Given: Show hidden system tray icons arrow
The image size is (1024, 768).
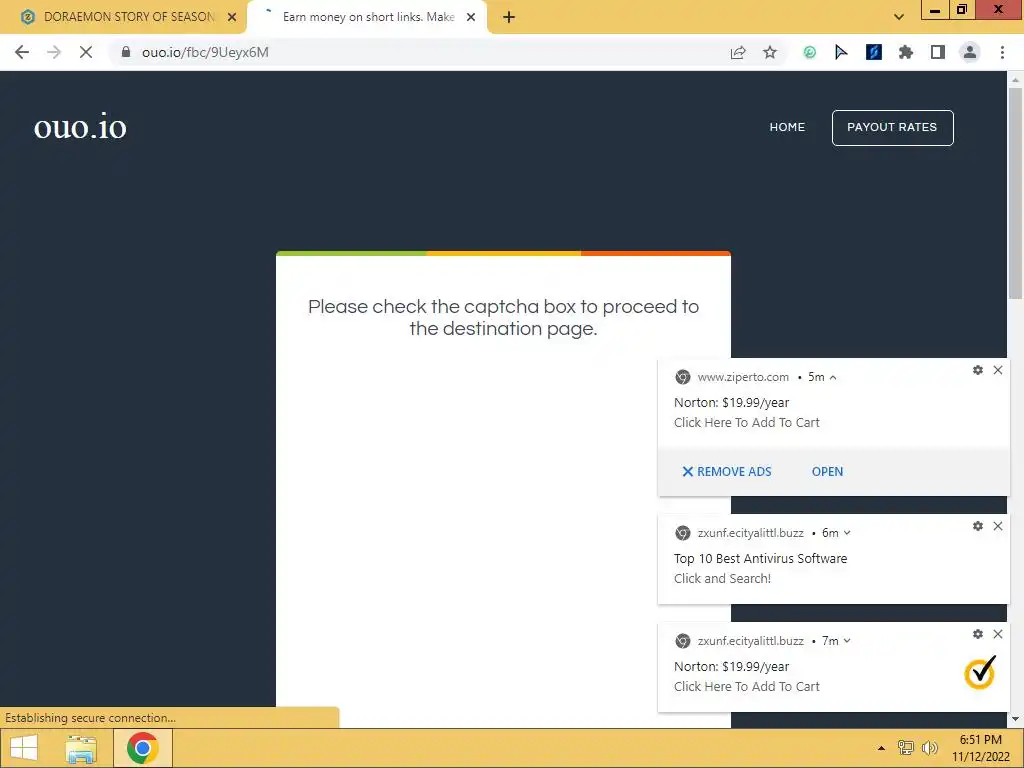Looking at the screenshot, I should [881, 748].
